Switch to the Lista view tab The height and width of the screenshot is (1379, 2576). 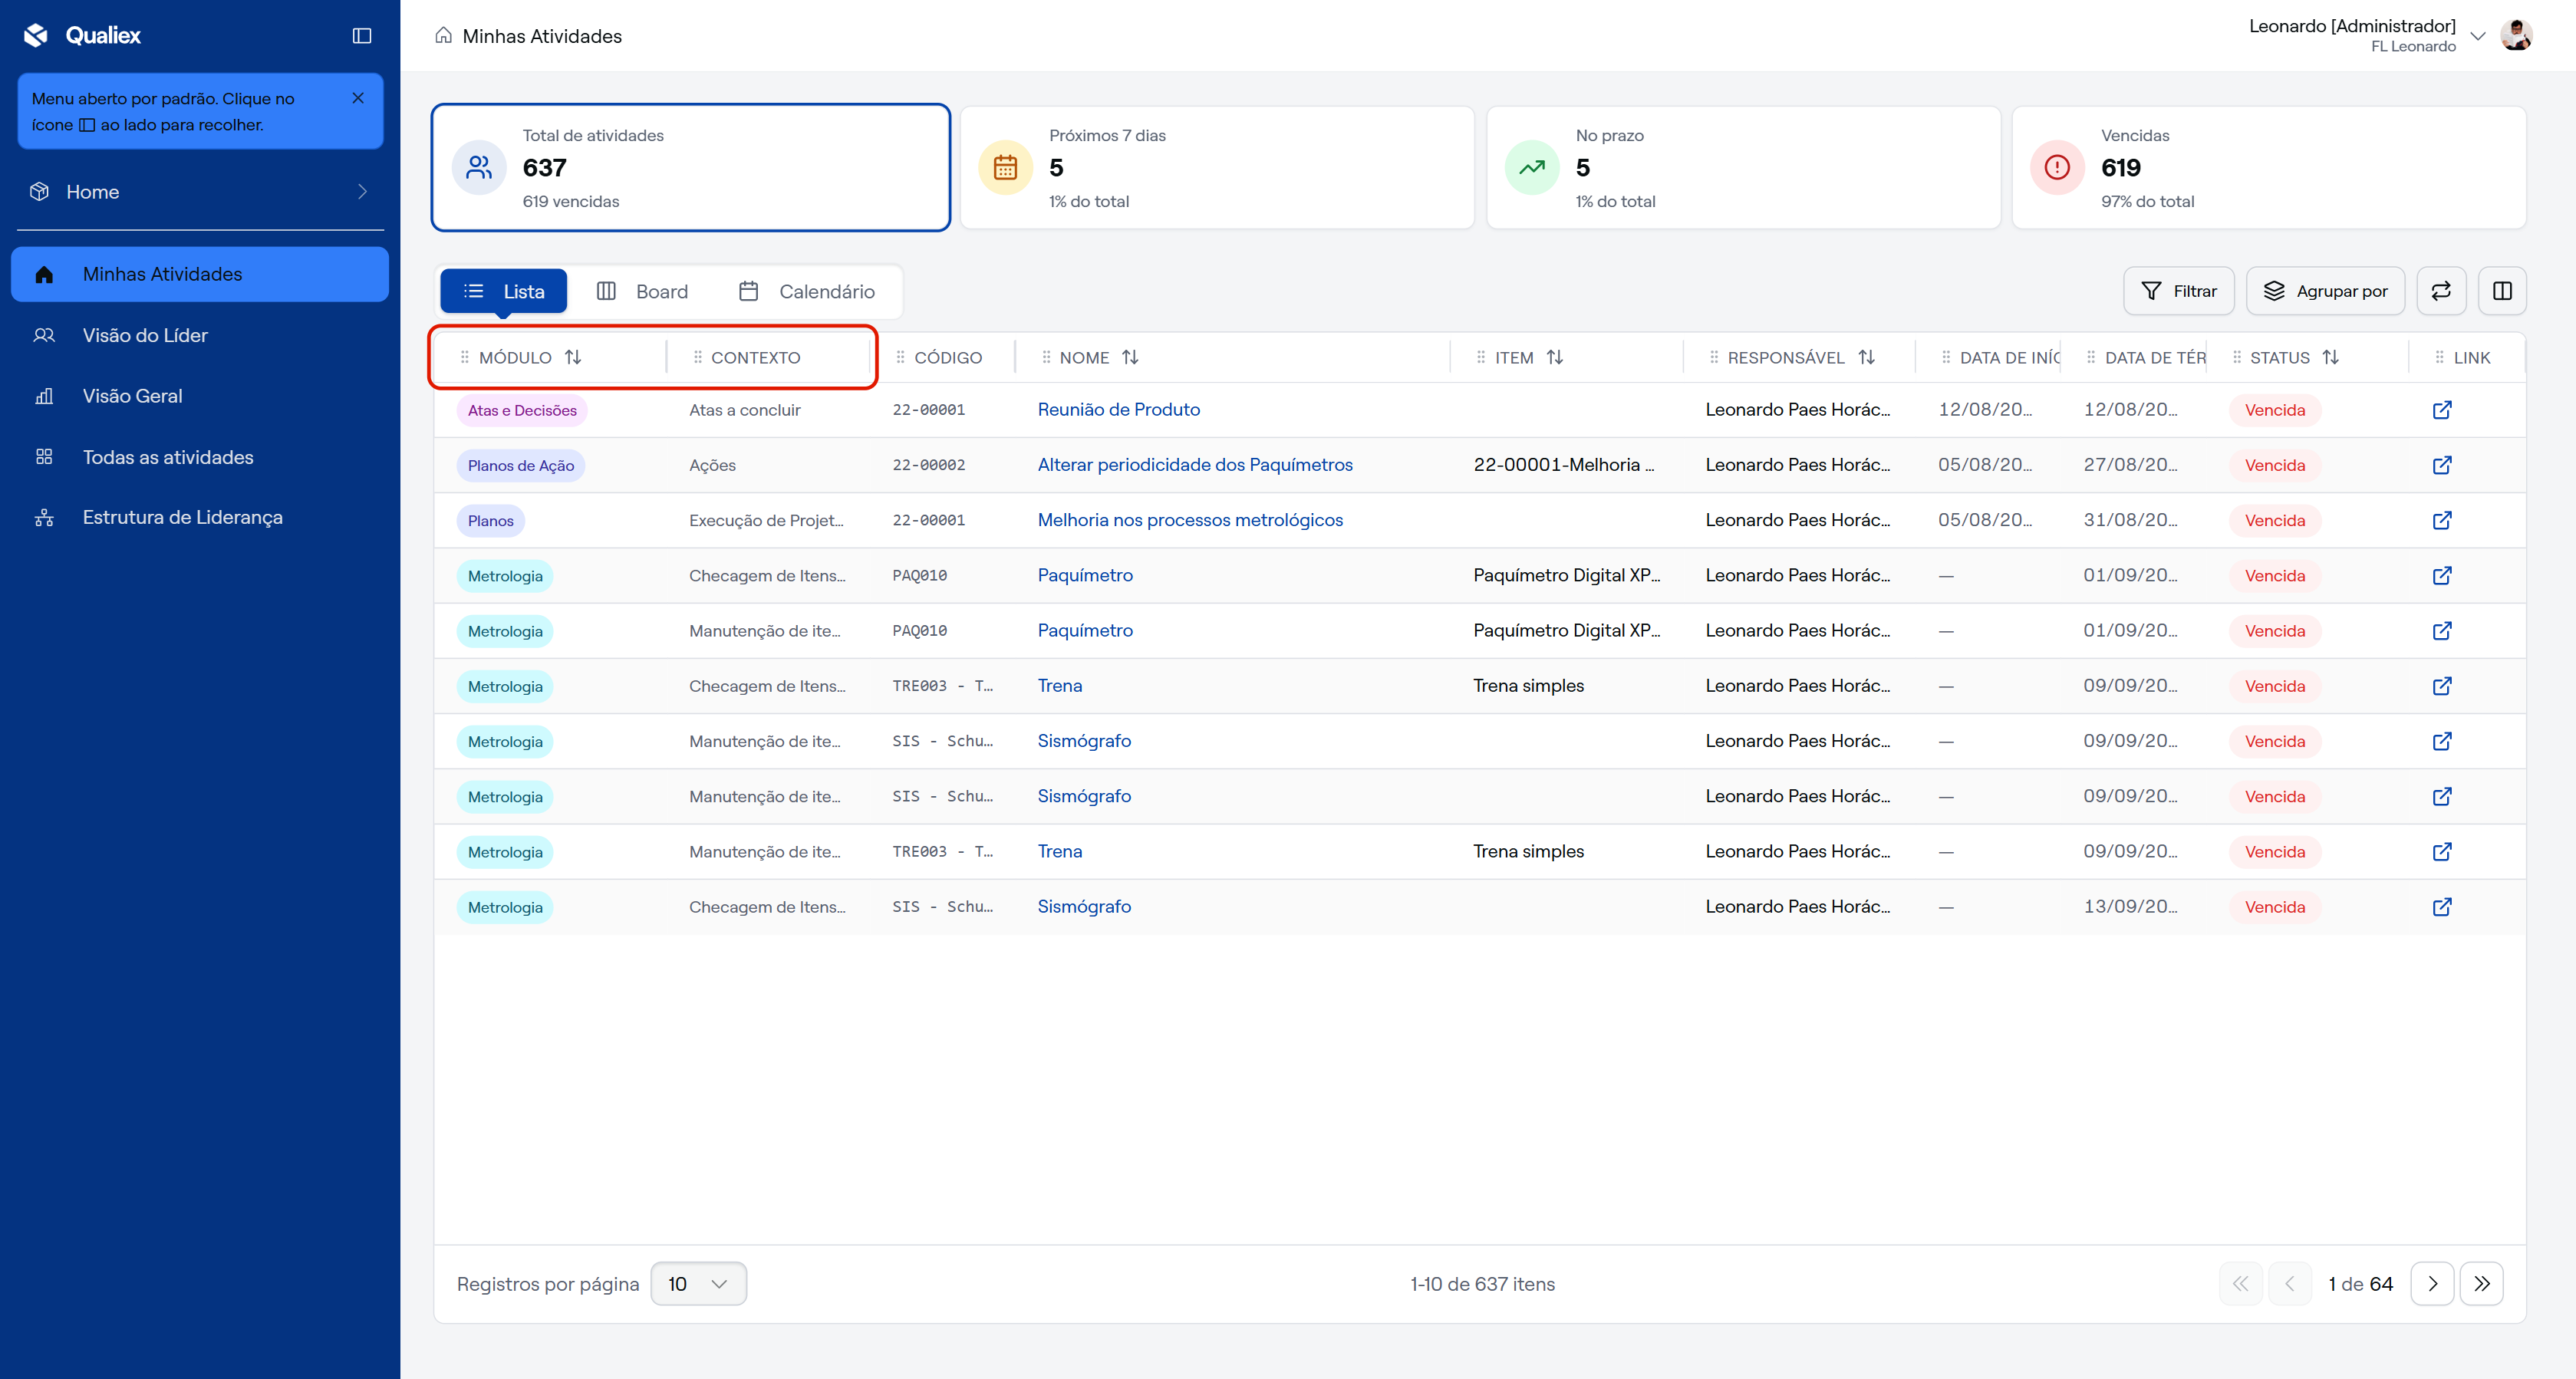point(504,291)
